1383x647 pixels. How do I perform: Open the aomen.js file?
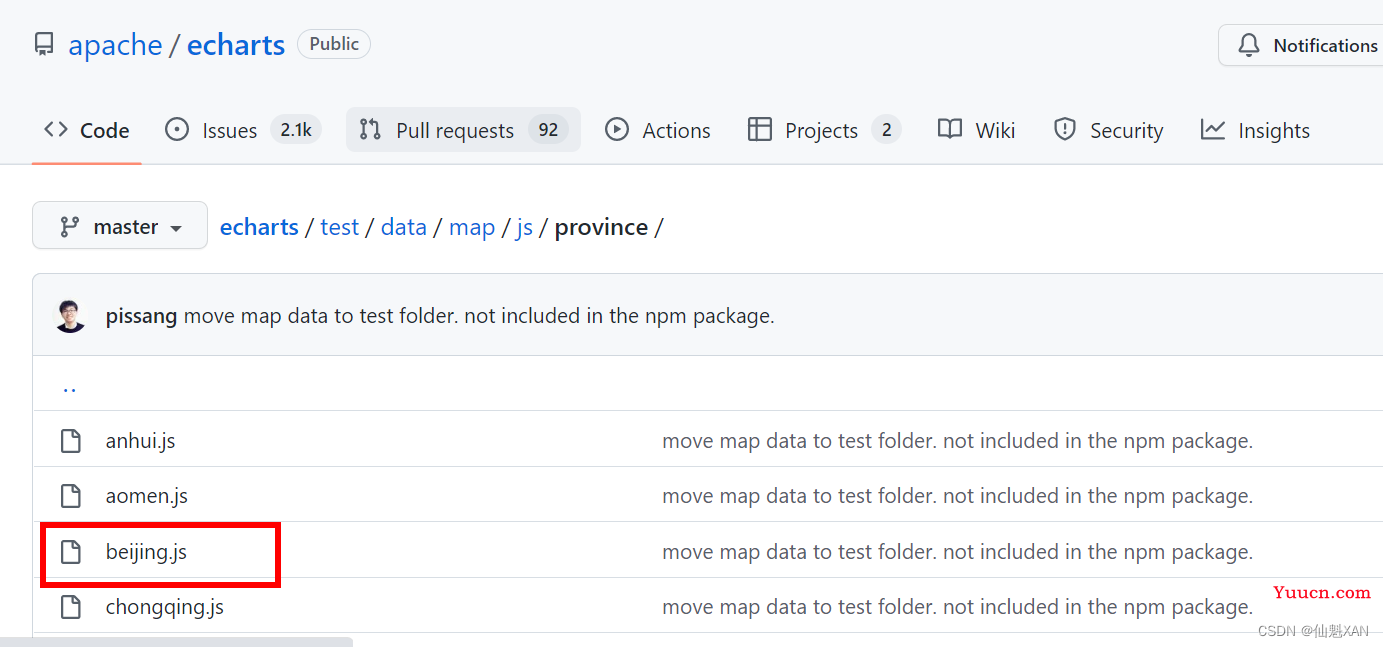[x=147, y=496]
